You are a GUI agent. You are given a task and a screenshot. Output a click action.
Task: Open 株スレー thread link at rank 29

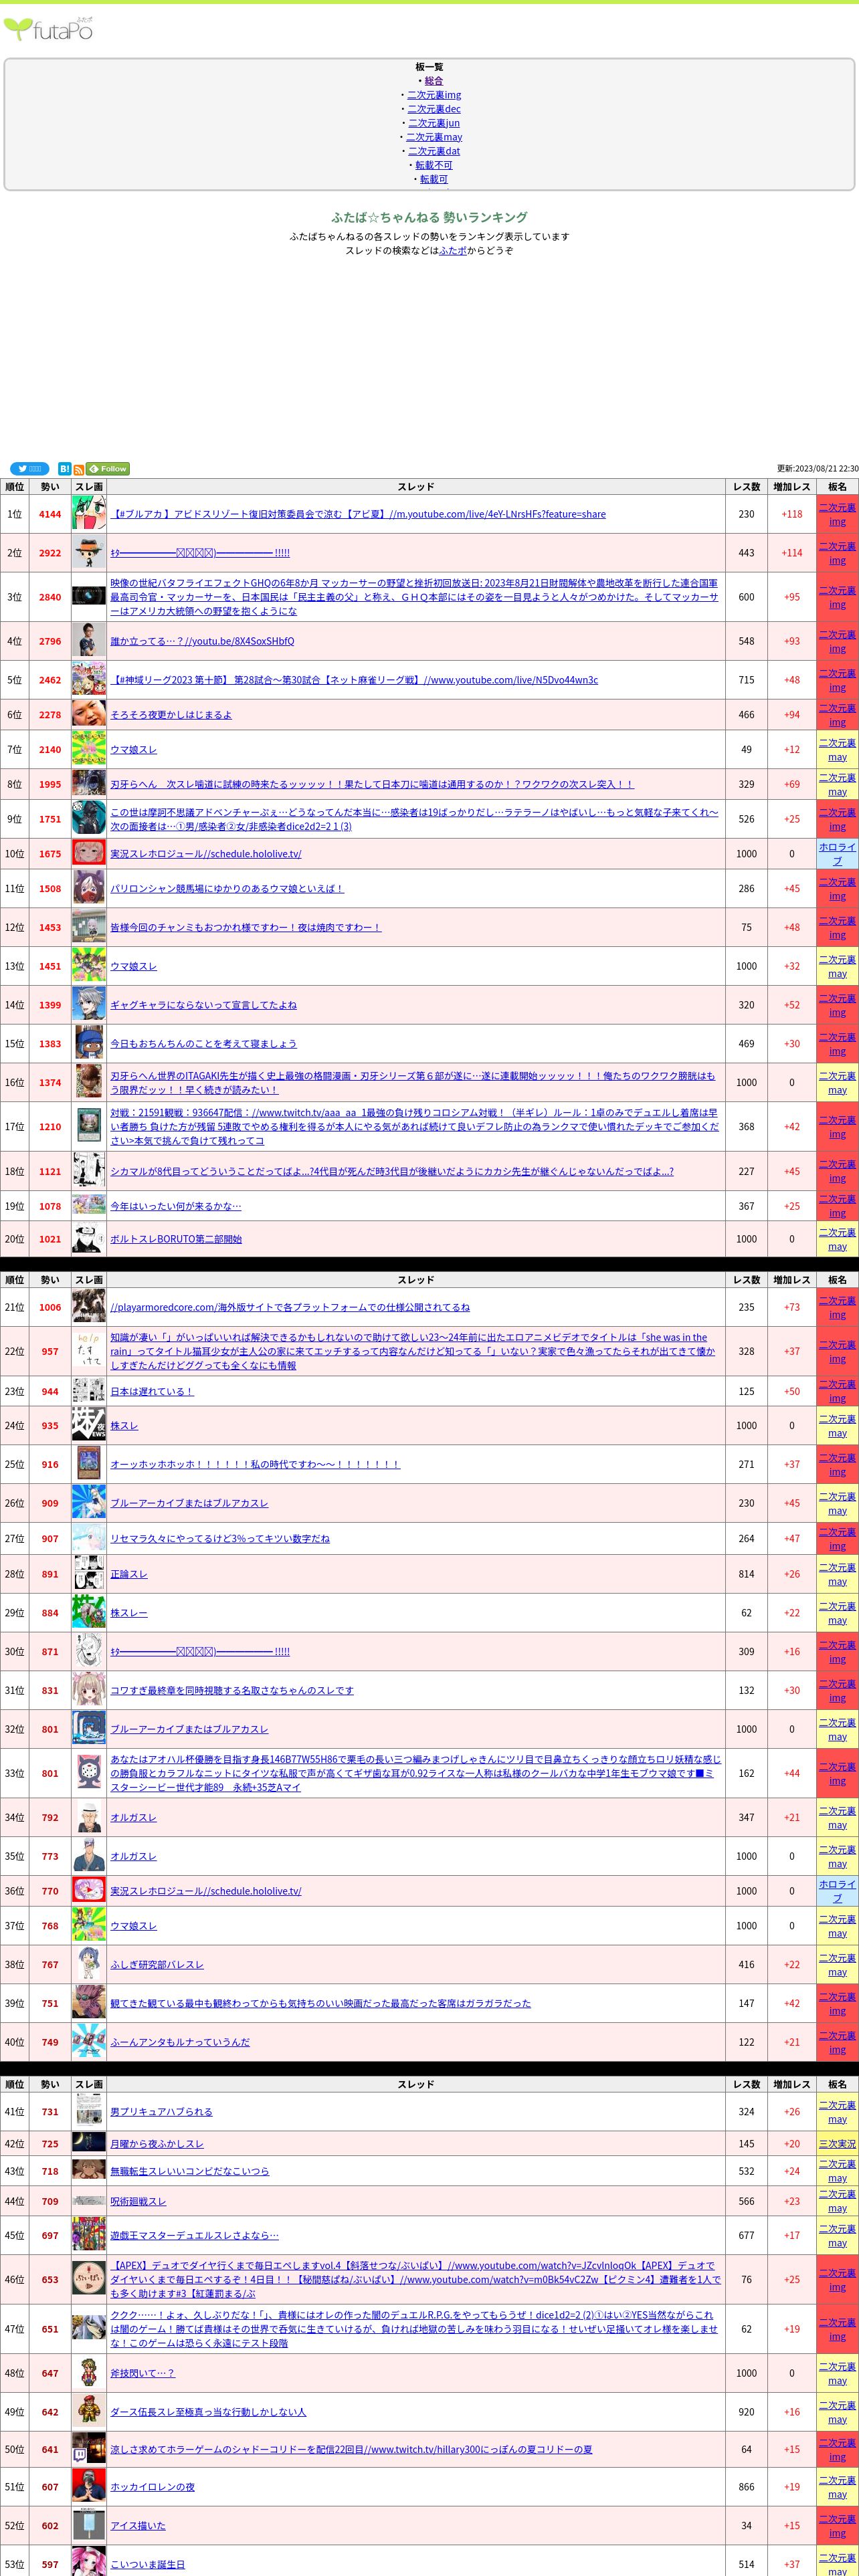coord(129,1612)
